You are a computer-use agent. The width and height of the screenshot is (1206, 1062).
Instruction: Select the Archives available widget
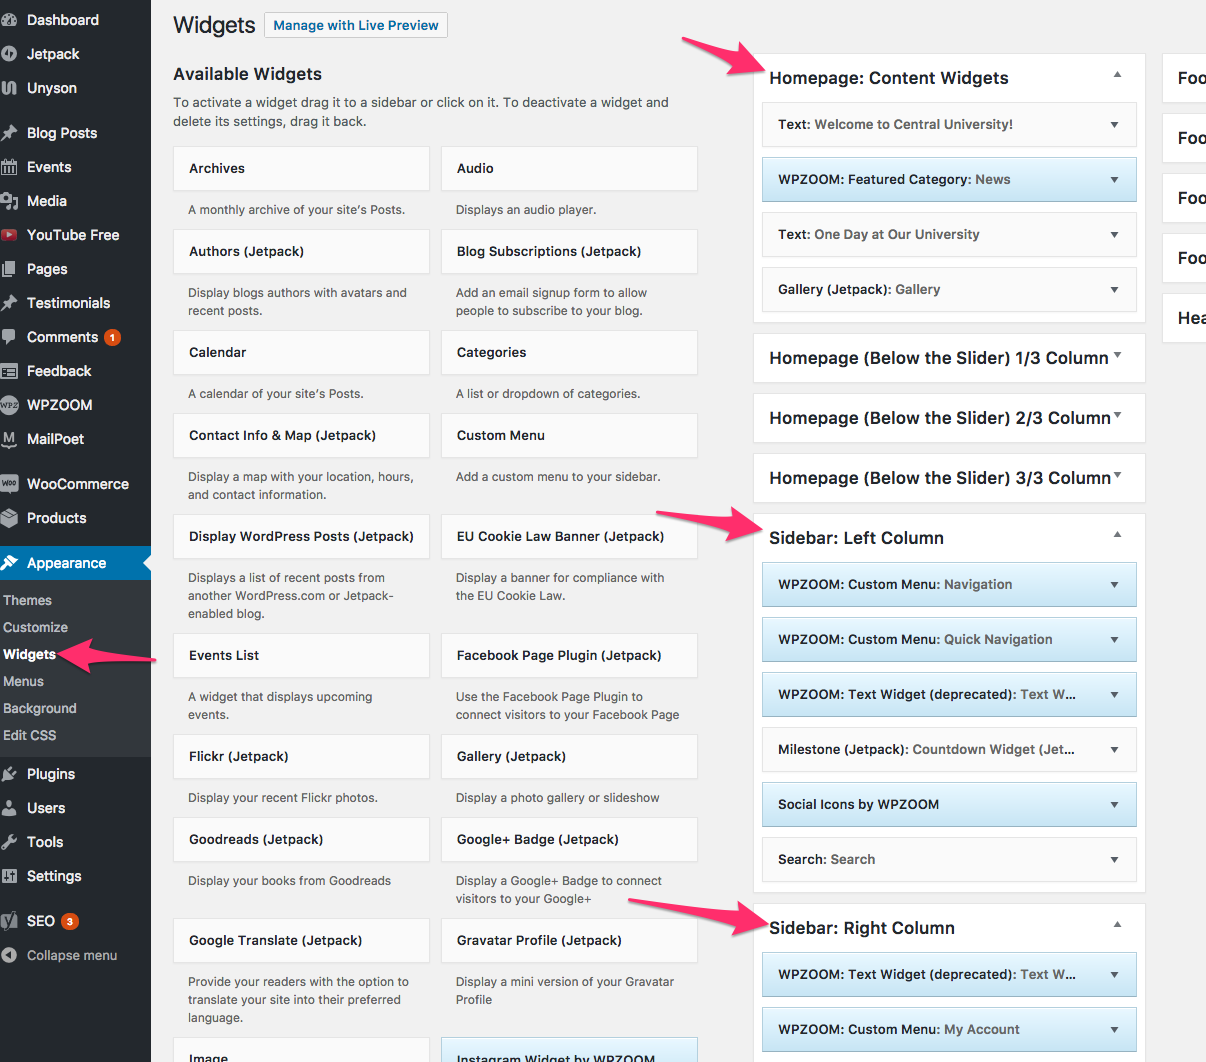point(301,169)
